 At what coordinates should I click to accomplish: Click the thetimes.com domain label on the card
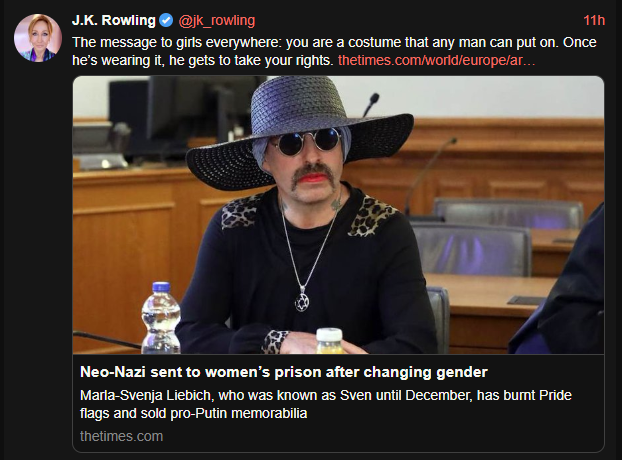[x=121, y=436]
